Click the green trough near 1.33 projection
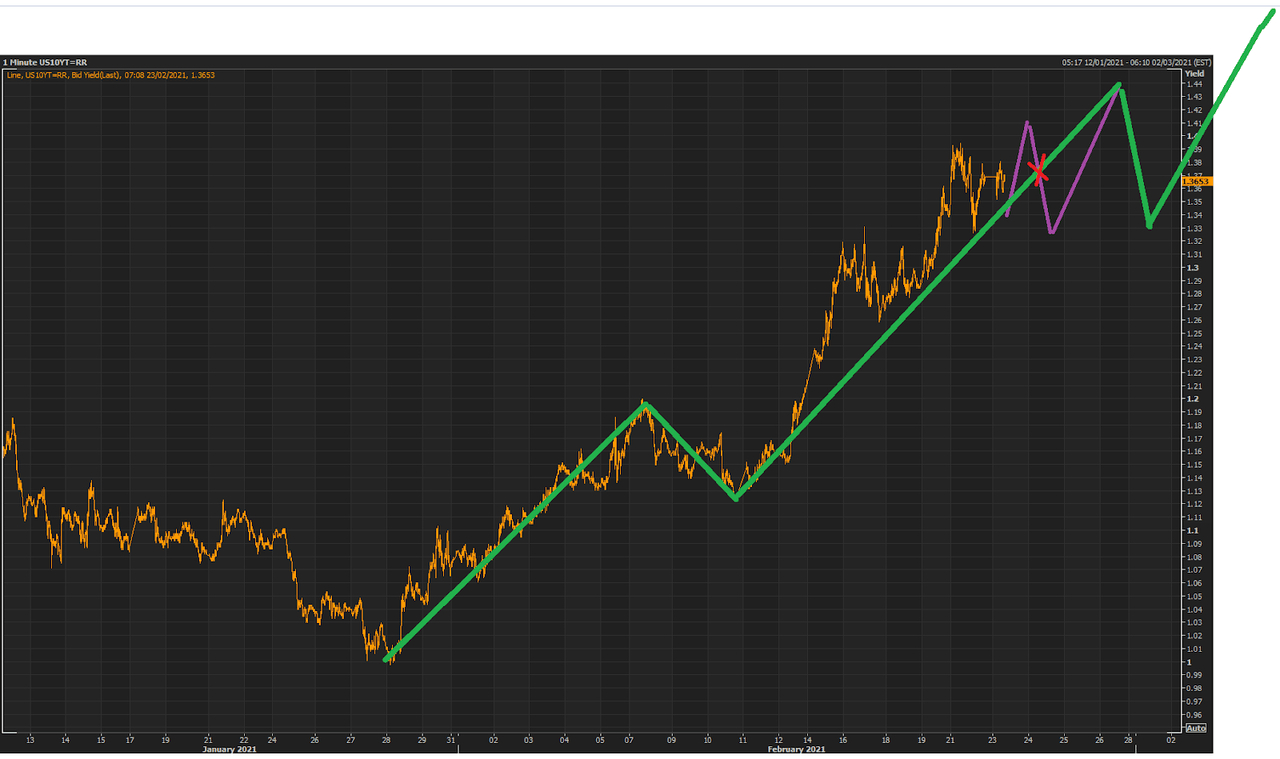This screenshot has height=759, width=1280. pyautogui.click(x=1149, y=224)
